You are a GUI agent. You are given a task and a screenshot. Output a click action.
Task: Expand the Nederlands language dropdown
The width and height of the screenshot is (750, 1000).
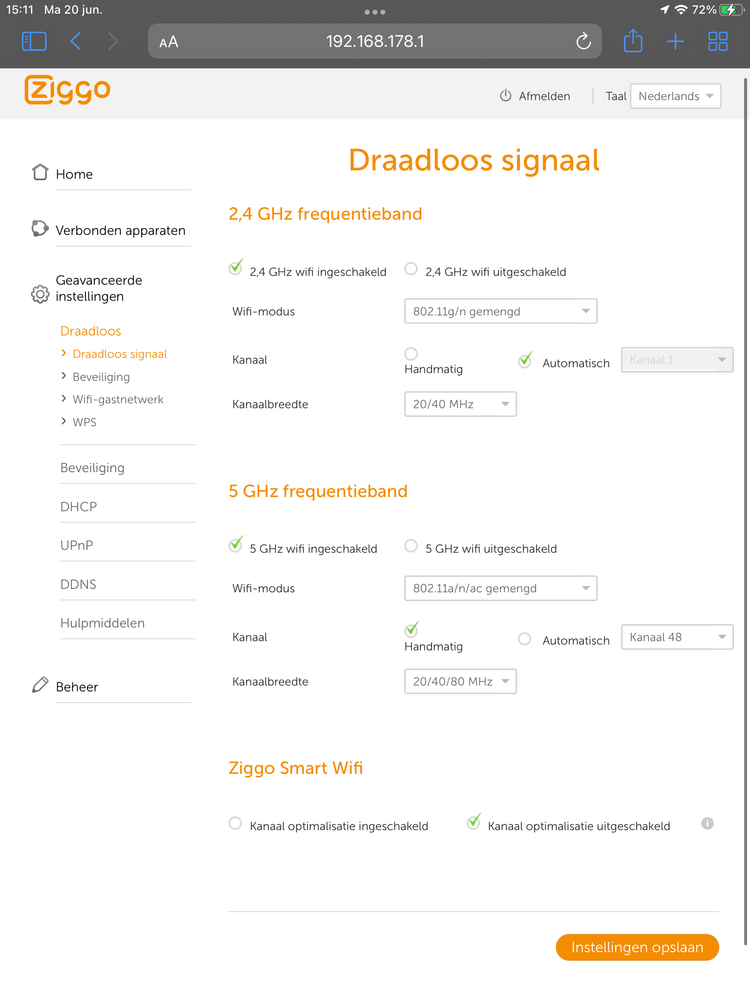[676, 96]
